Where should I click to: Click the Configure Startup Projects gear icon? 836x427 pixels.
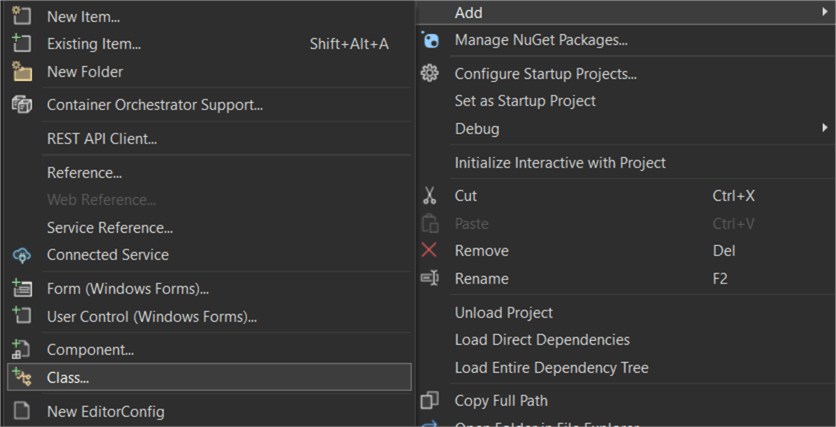[430, 73]
